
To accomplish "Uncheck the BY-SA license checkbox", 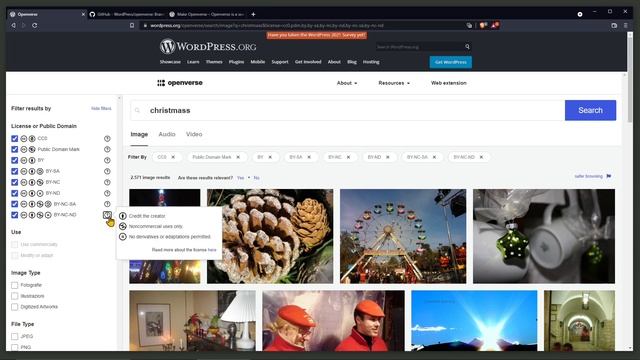I will click(x=15, y=171).
